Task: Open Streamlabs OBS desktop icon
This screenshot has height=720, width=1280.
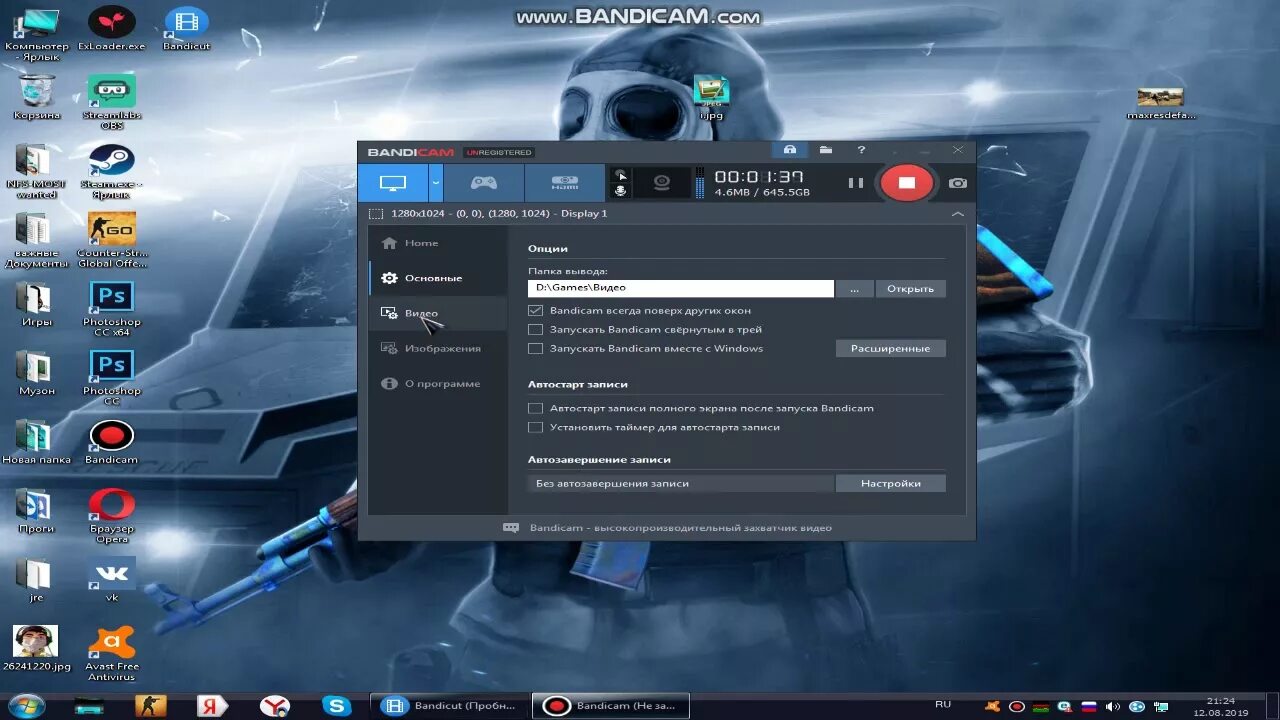Action: [x=112, y=102]
